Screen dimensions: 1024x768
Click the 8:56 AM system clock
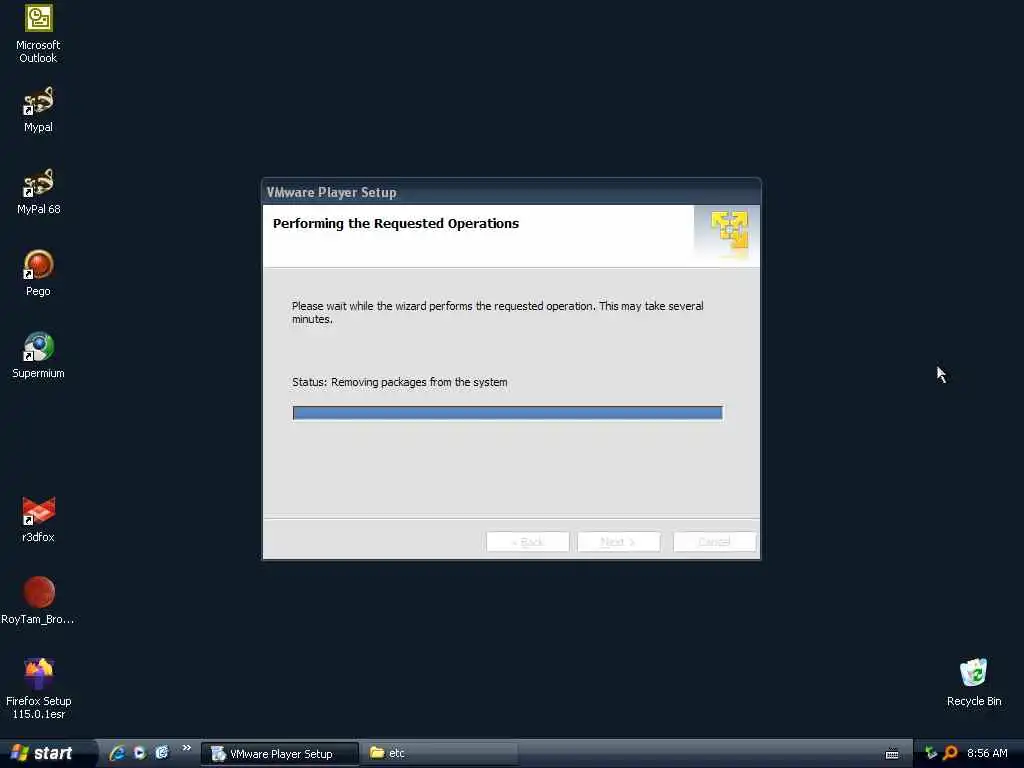987,754
